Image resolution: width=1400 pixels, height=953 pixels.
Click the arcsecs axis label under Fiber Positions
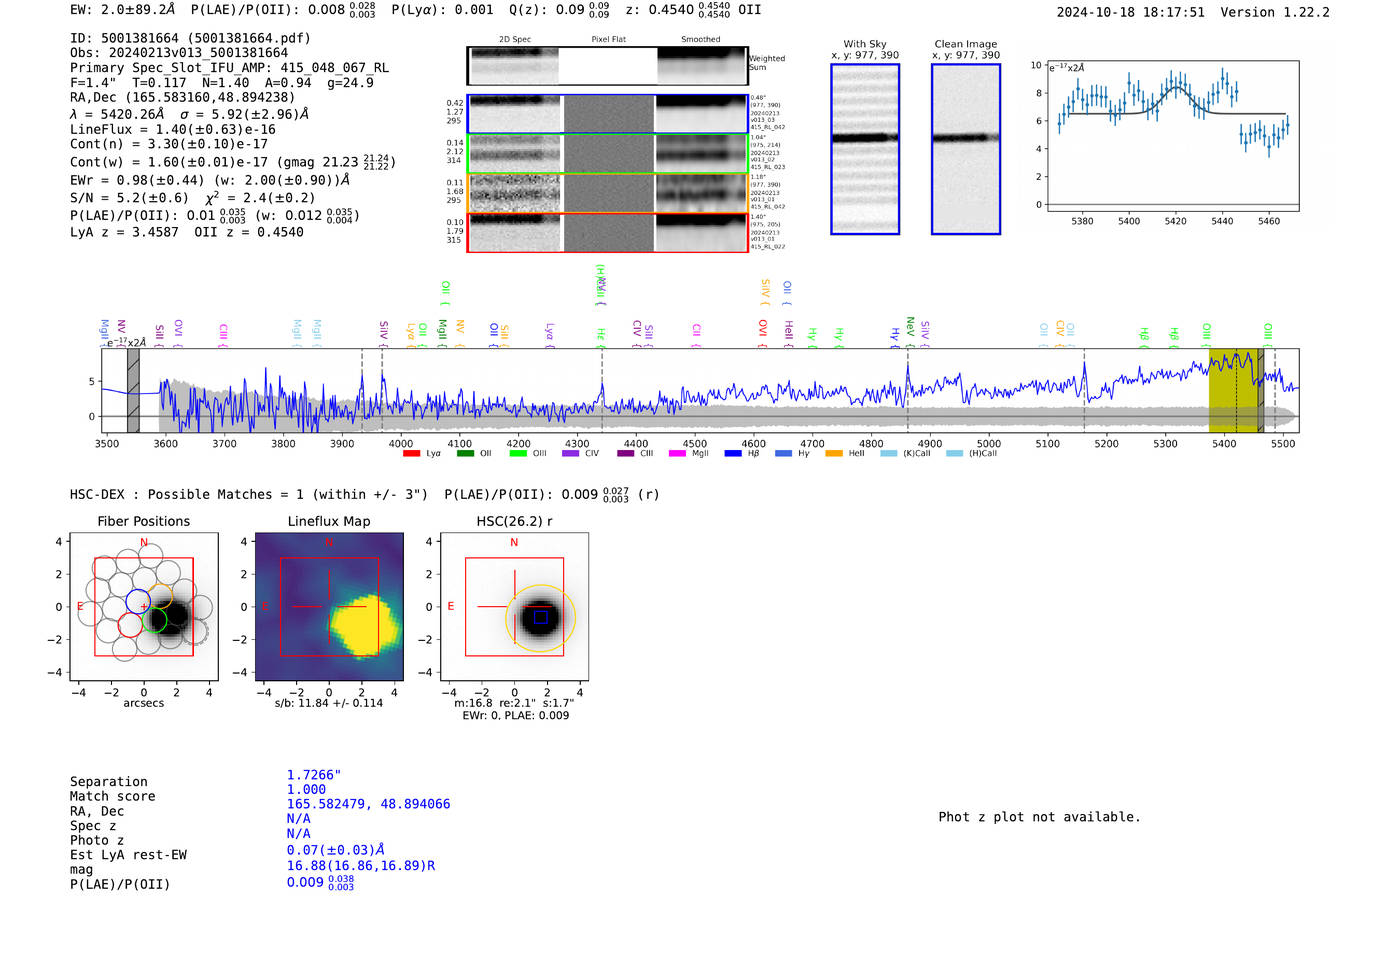tap(144, 703)
